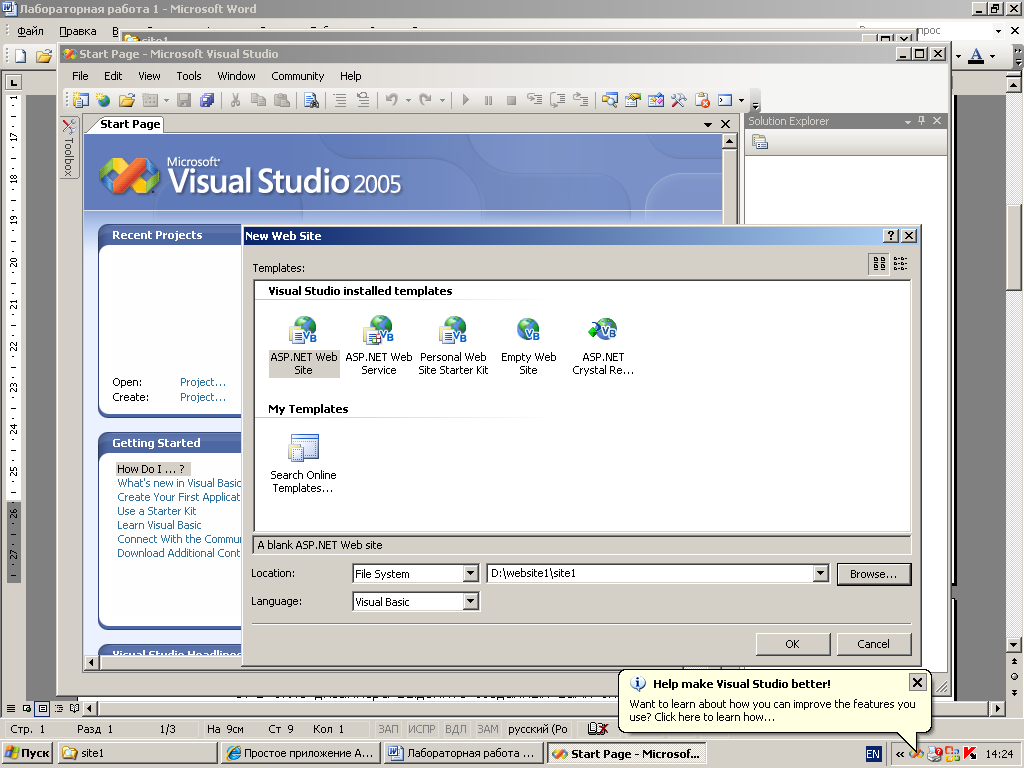Select the Empty Web Site template
This screenshot has width=1024, height=768.
click(x=528, y=346)
